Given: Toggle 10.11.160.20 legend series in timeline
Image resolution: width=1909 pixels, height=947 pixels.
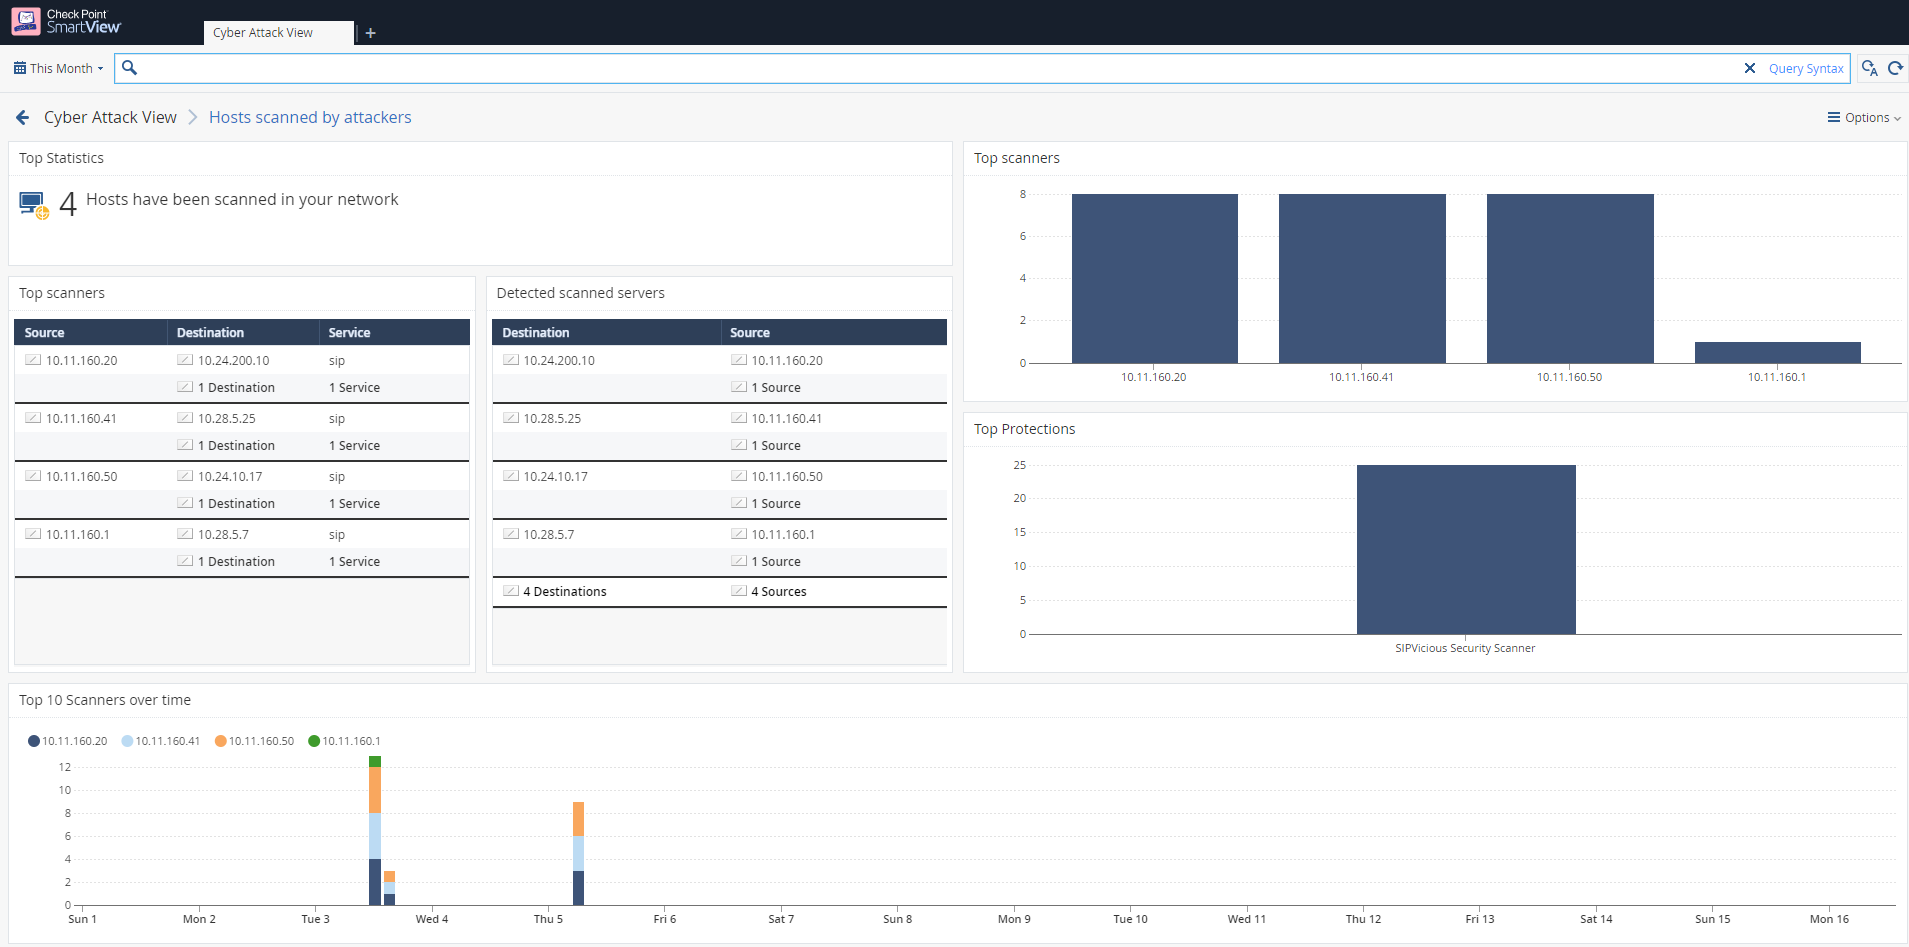Looking at the screenshot, I should [x=67, y=741].
